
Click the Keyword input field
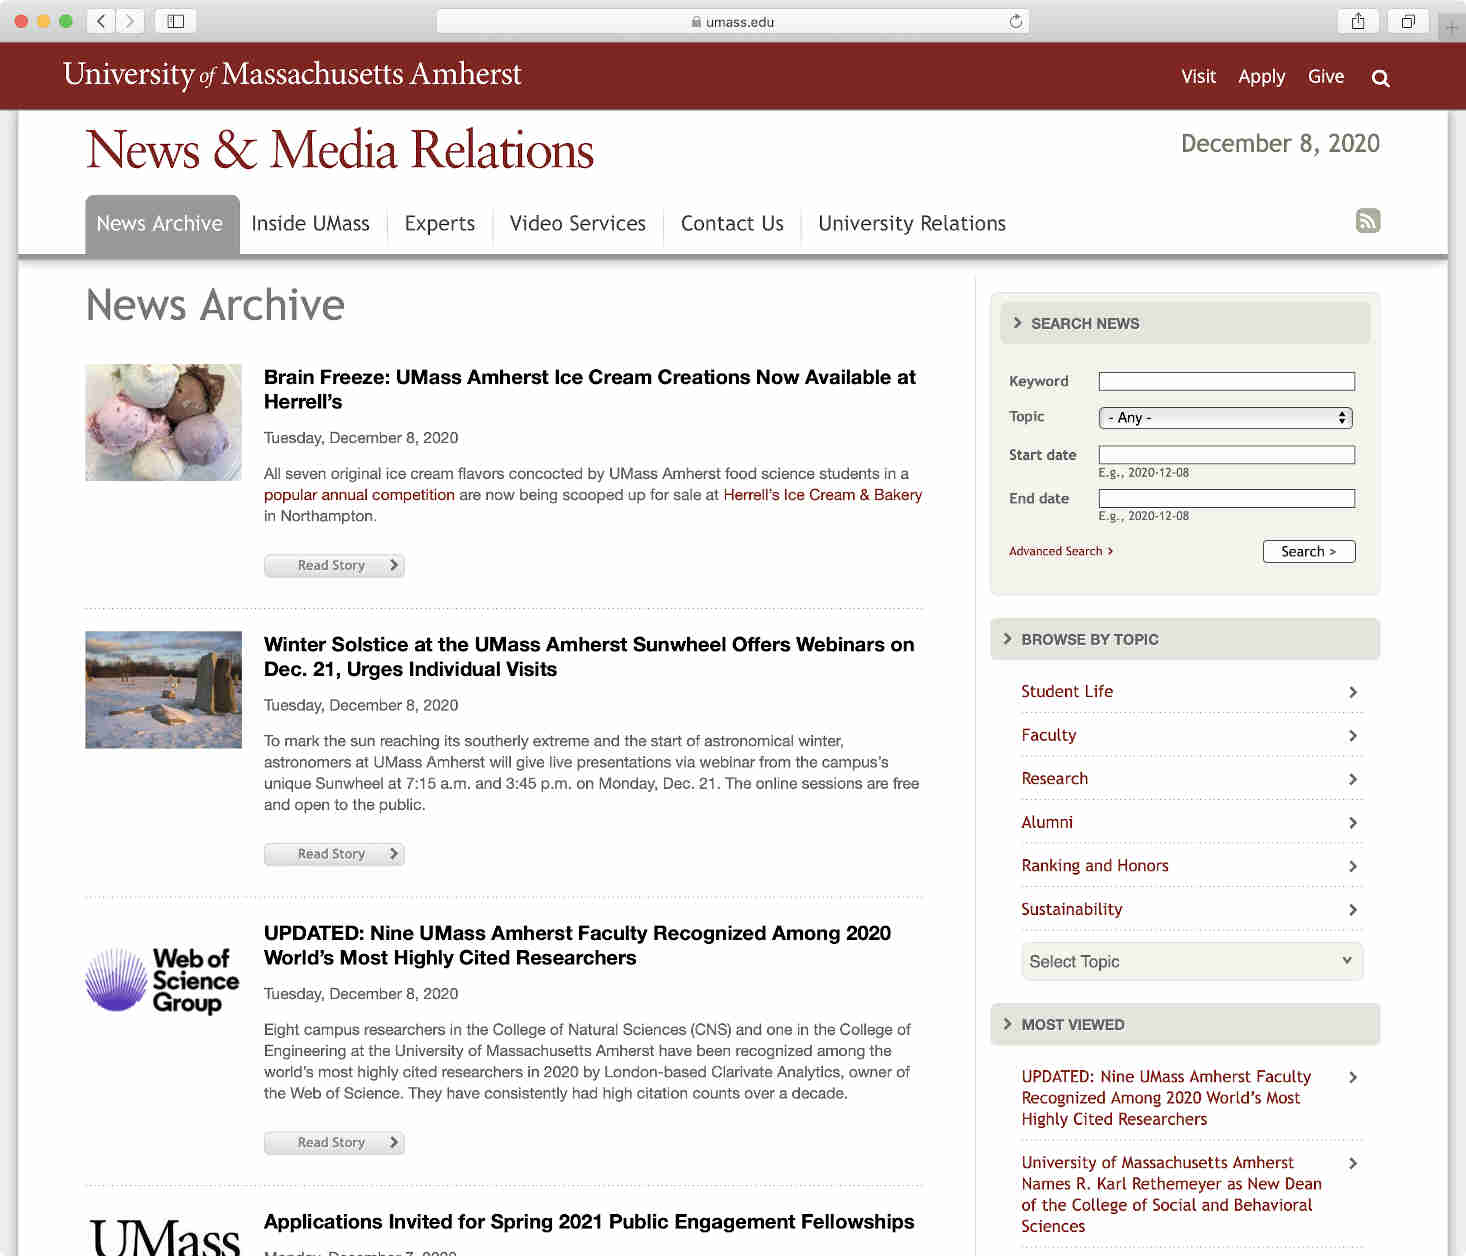[x=1227, y=381]
